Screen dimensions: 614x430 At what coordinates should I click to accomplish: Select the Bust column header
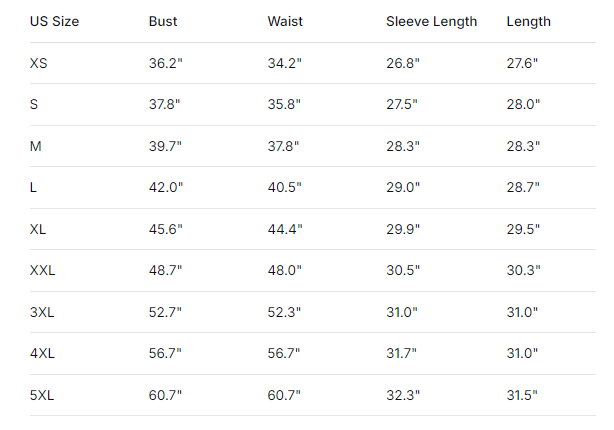(163, 21)
